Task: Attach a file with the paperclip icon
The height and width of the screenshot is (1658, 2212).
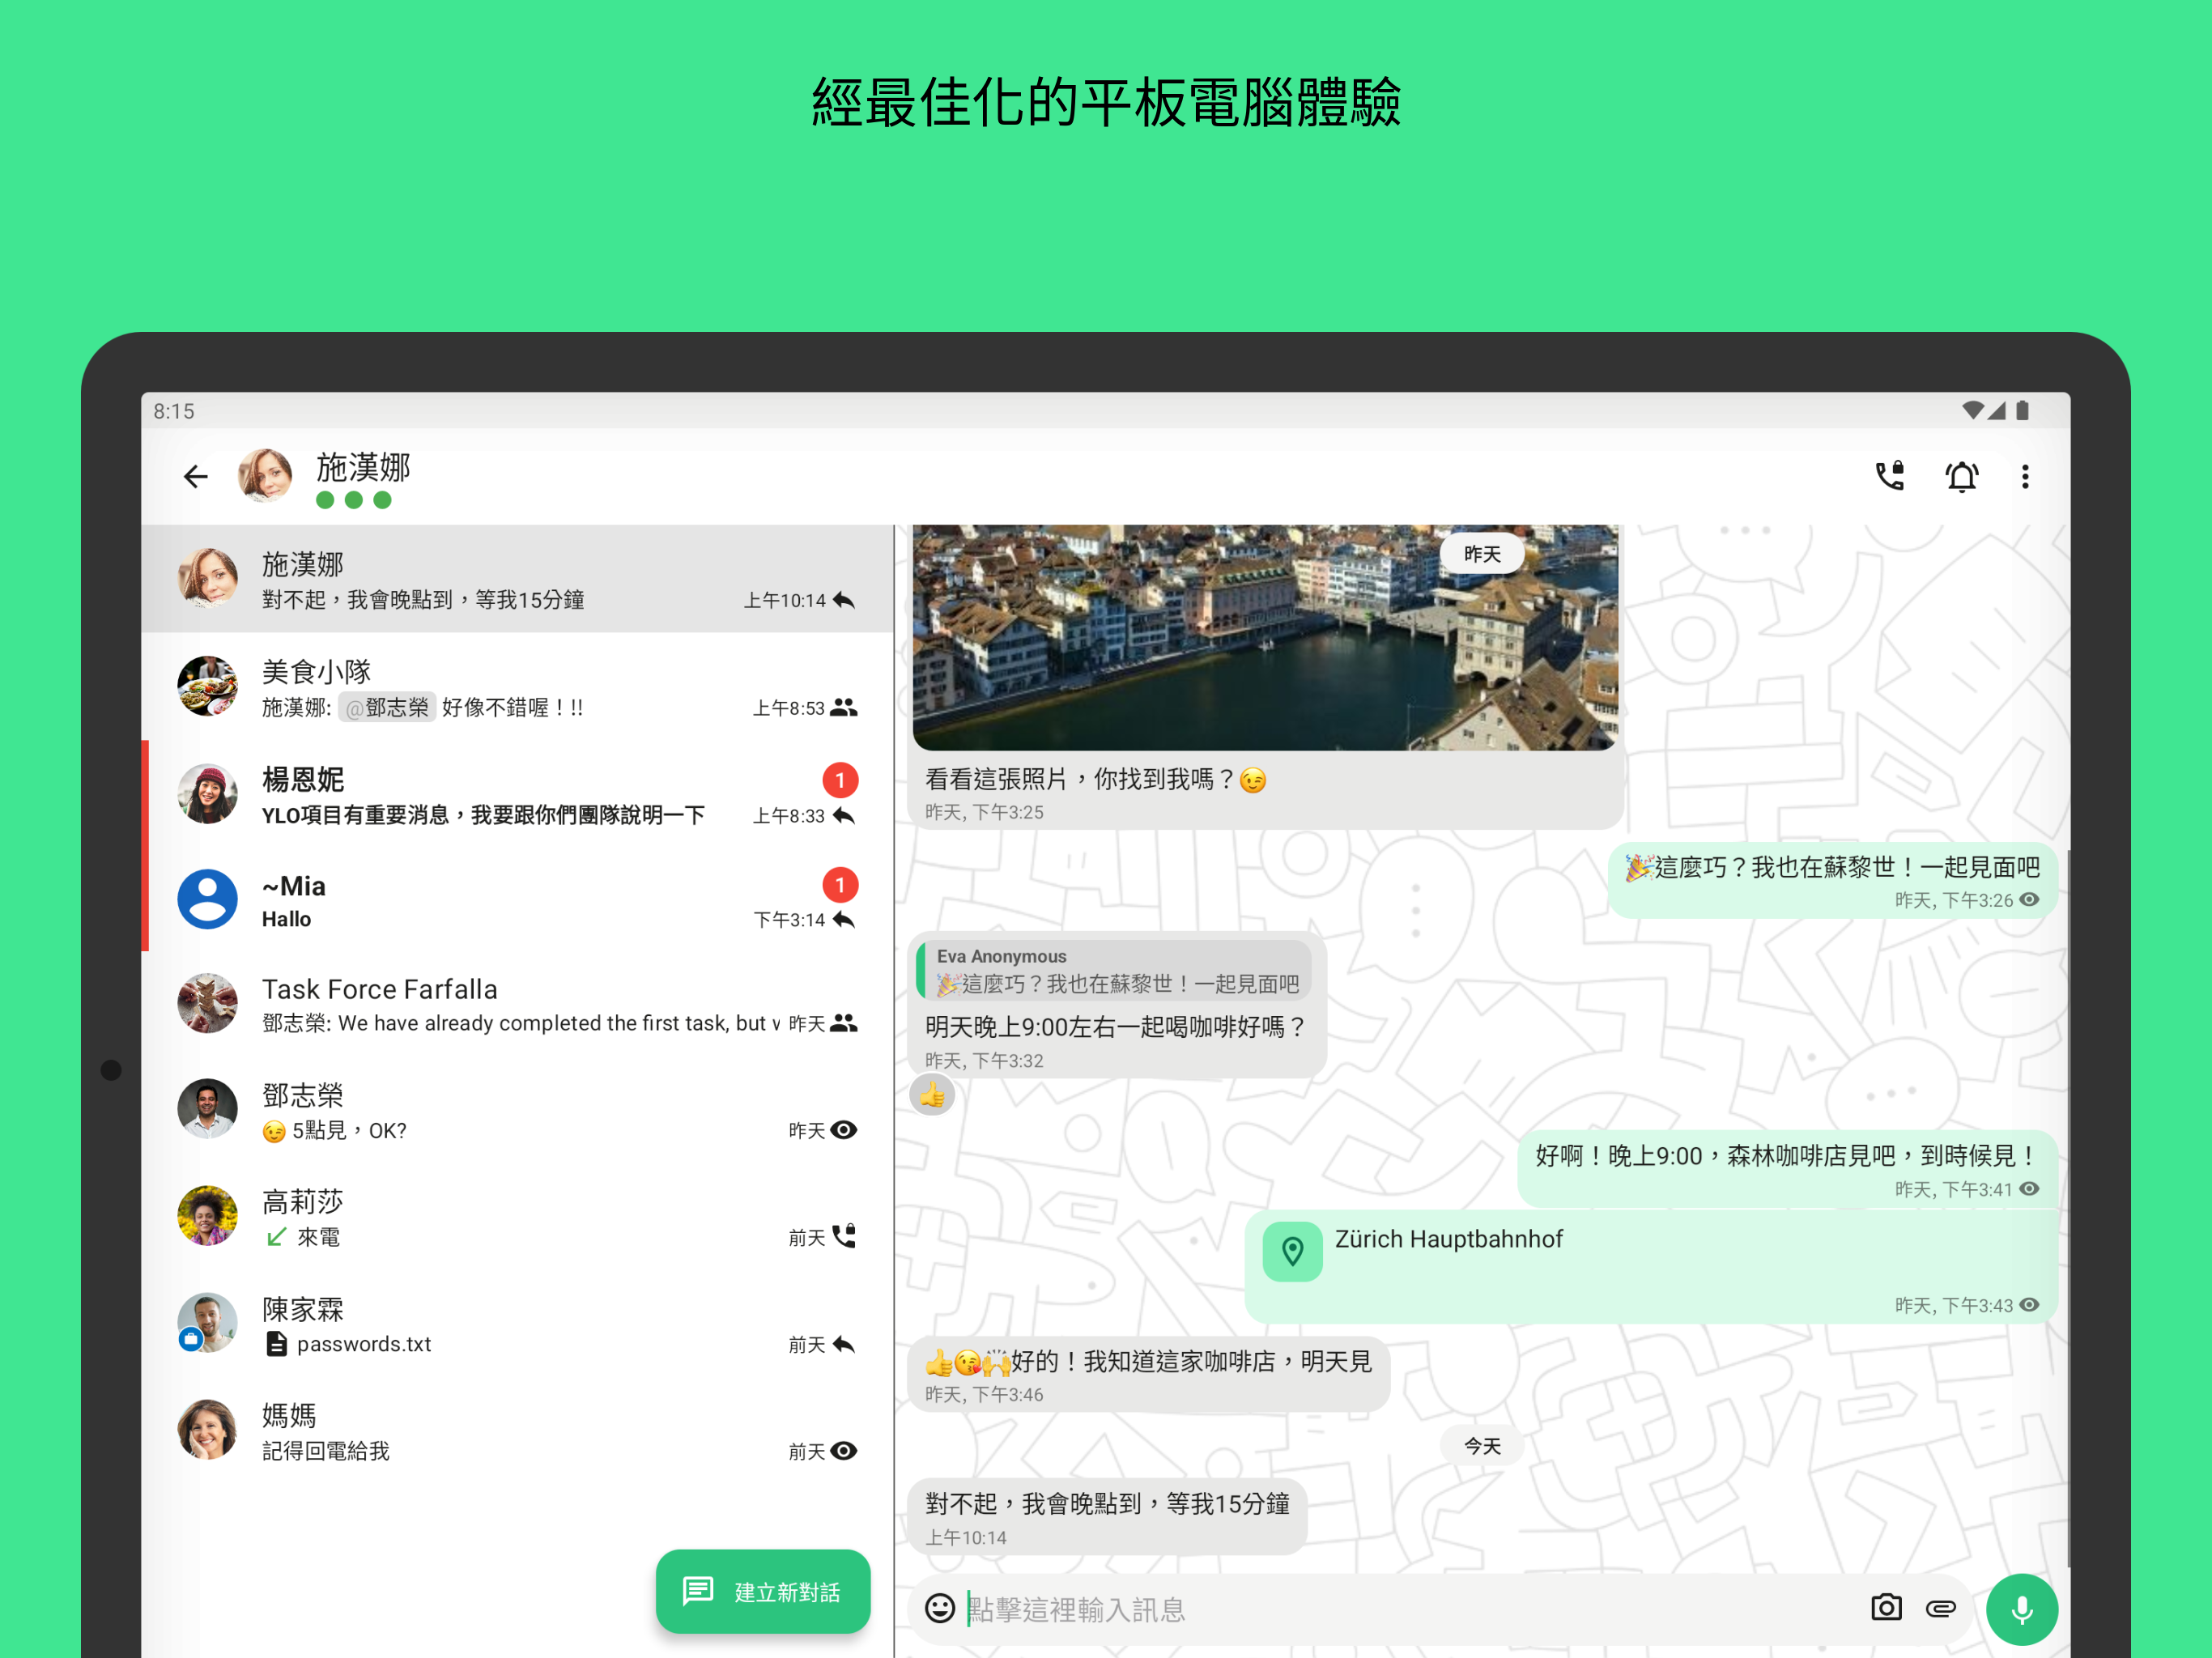Action: click(x=1940, y=1608)
